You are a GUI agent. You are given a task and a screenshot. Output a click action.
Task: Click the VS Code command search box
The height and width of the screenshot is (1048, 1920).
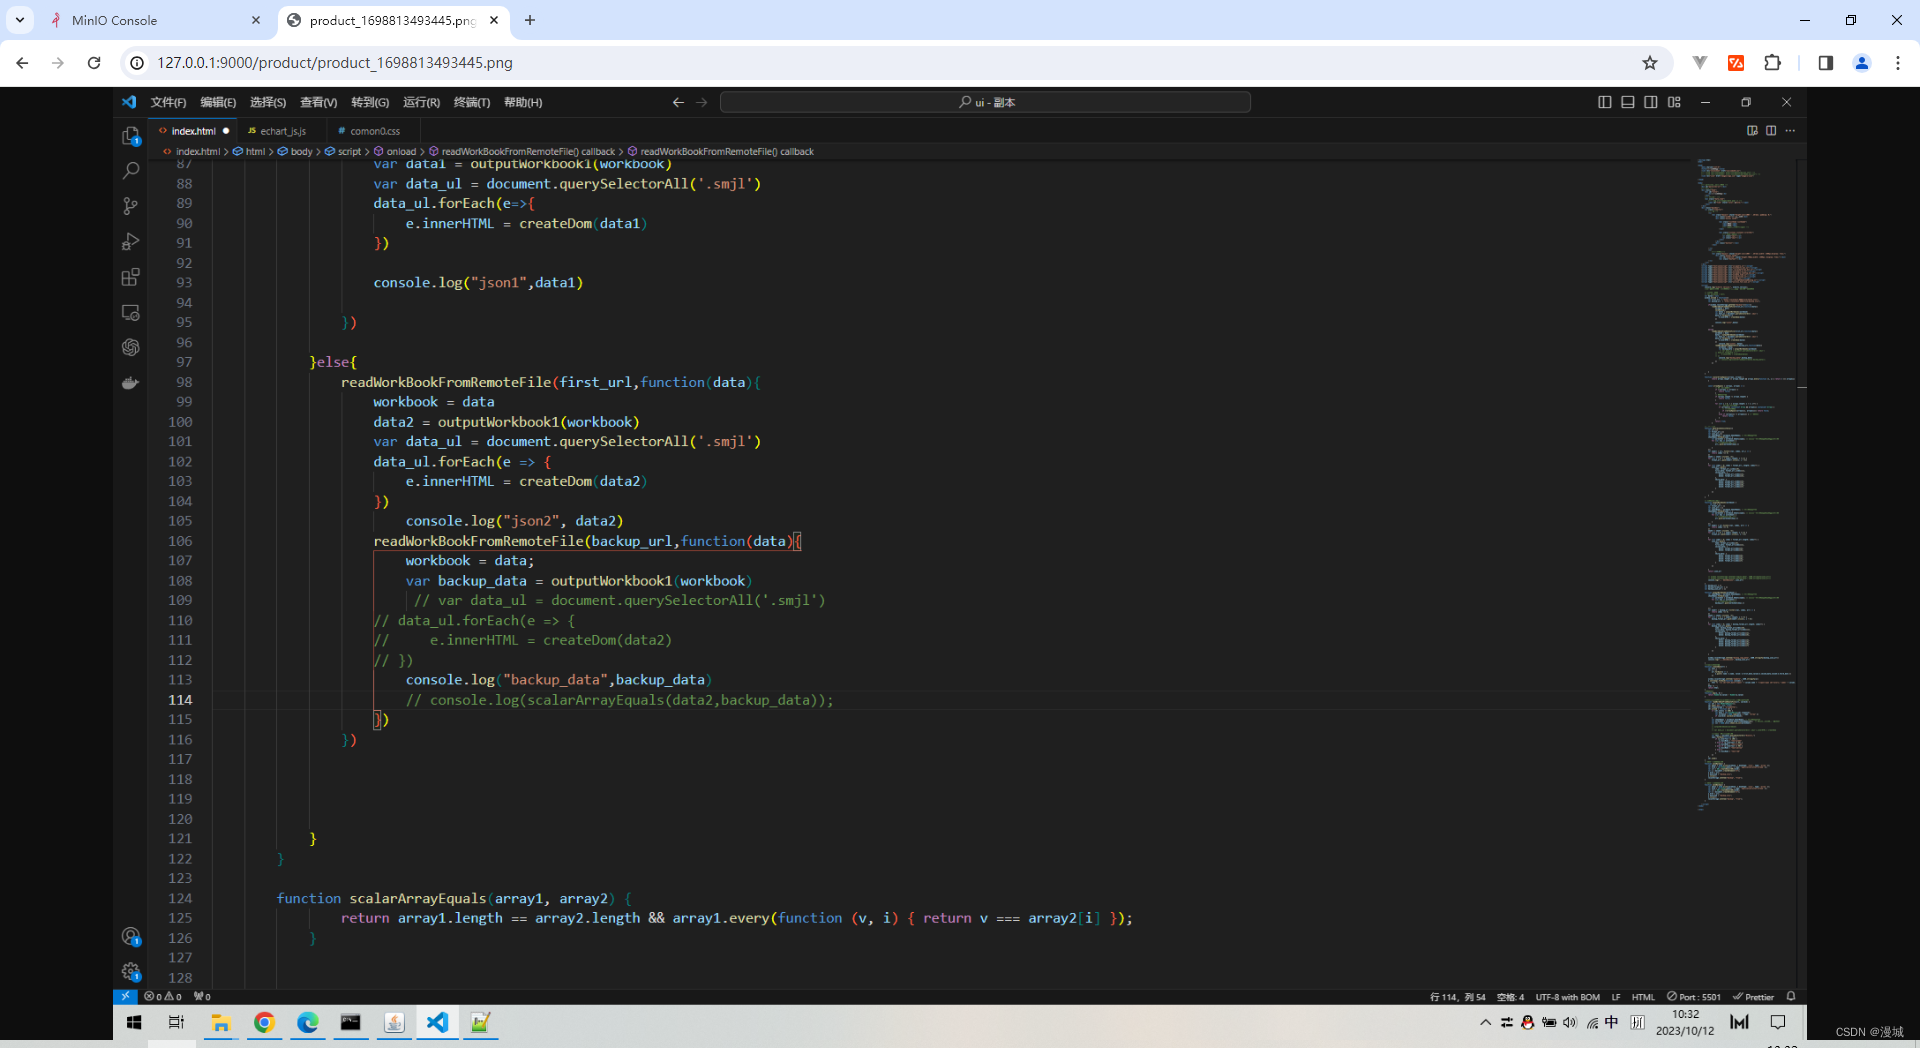tap(985, 102)
